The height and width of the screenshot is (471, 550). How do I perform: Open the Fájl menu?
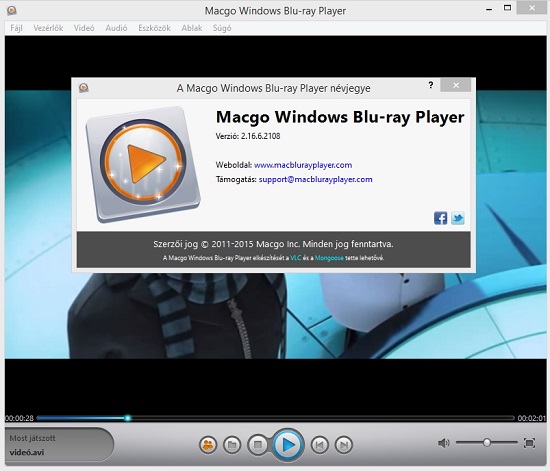point(16,28)
